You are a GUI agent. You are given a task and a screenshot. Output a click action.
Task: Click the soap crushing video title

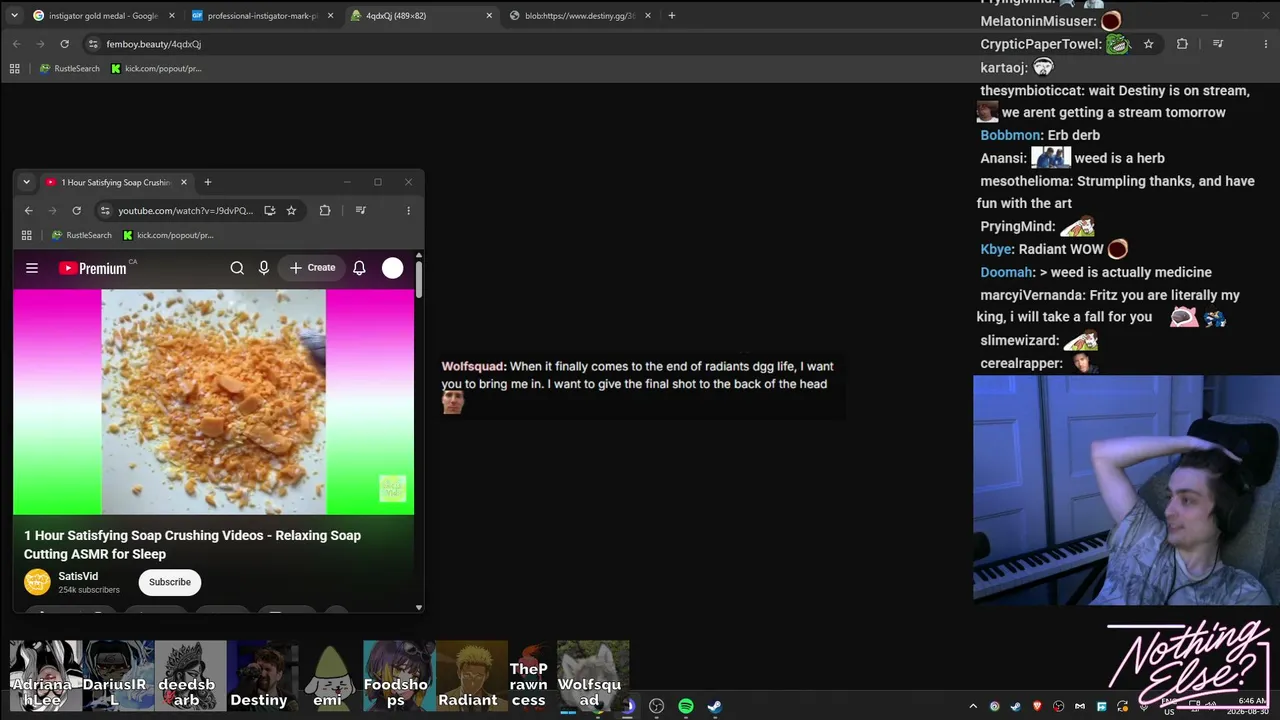tap(192, 545)
